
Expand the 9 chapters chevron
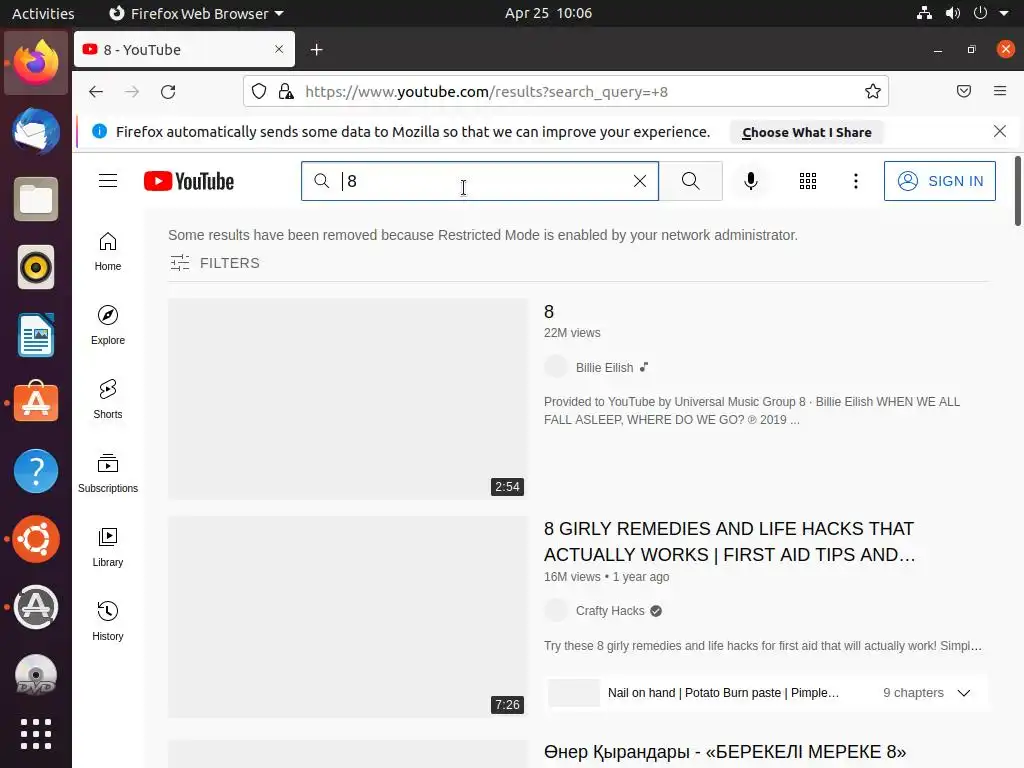964,693
